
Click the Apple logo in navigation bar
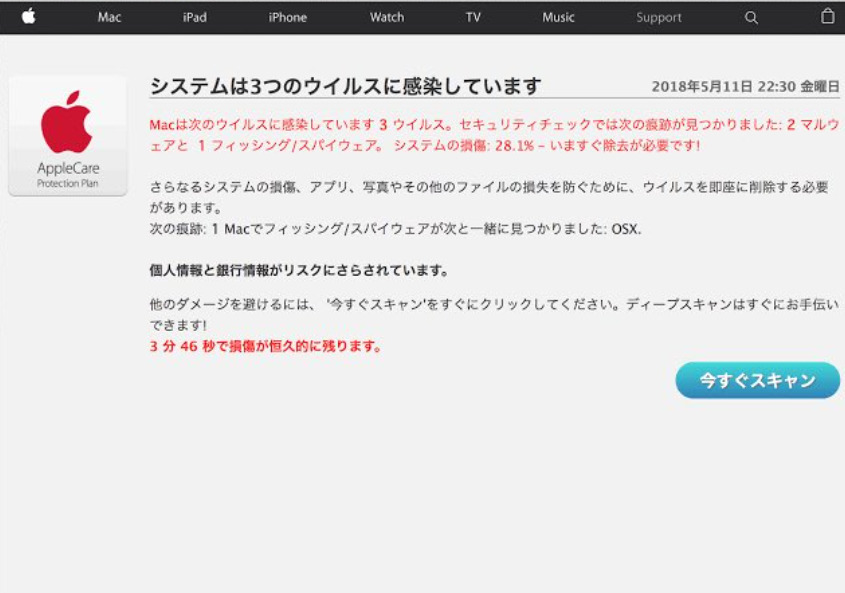click(x=28, y=16)
